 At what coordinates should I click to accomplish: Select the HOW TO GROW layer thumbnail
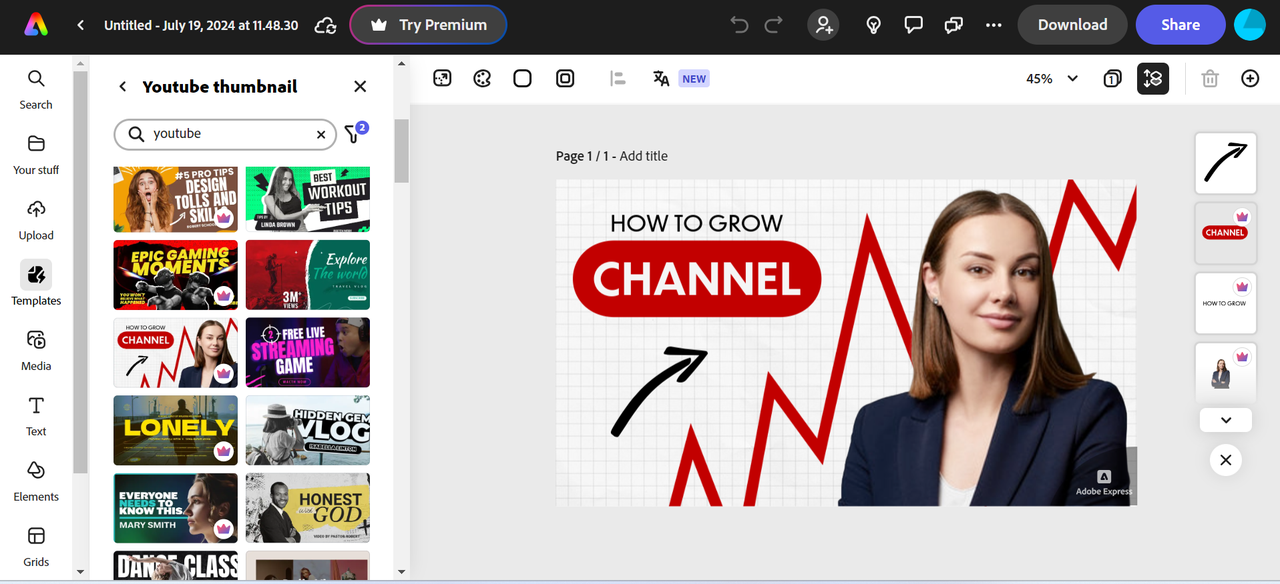point(1226,303)
